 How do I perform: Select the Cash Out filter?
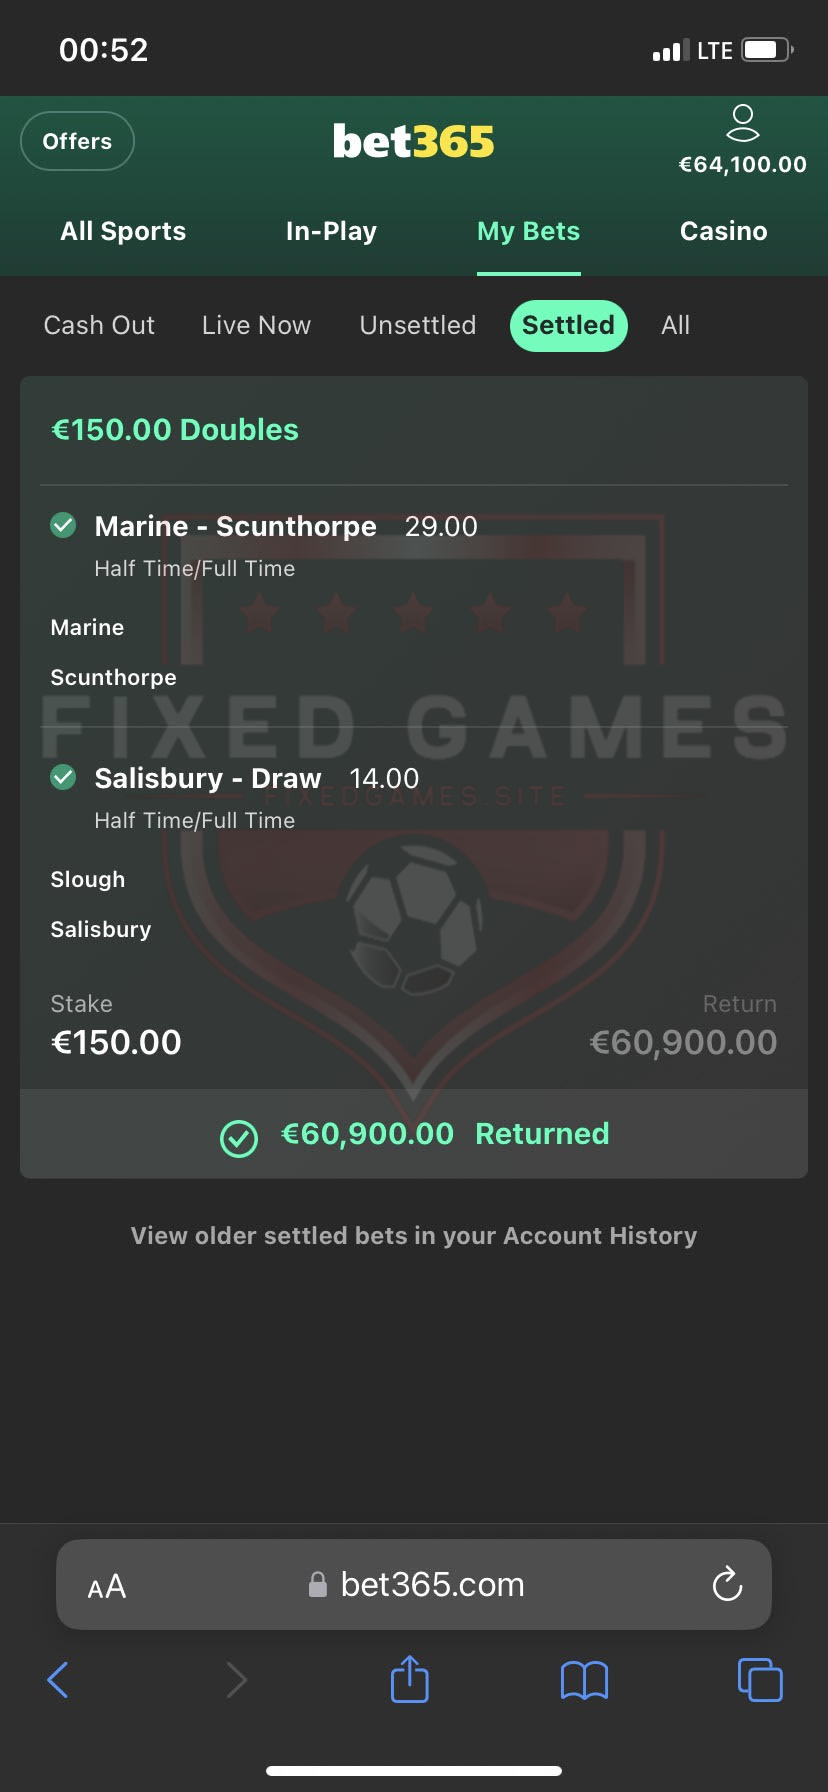99,325
